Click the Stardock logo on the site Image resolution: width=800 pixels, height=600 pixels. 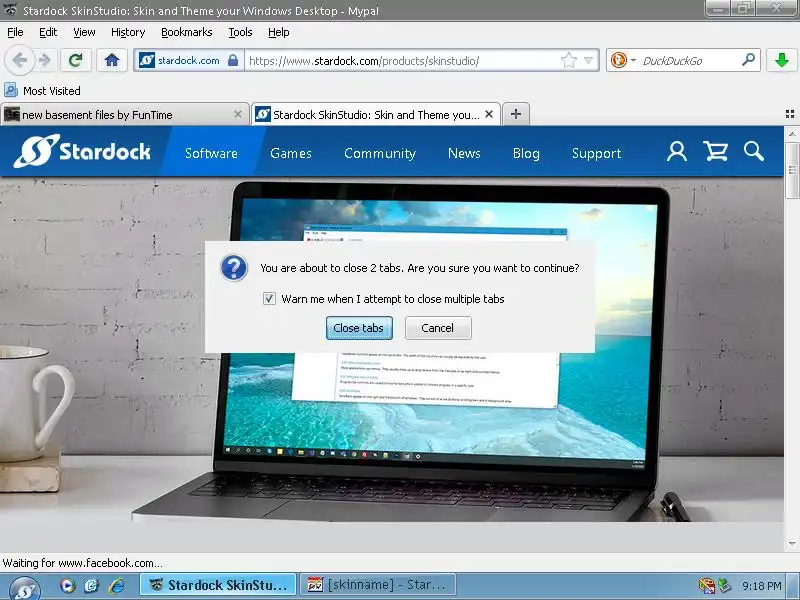(x=83, y=152)
